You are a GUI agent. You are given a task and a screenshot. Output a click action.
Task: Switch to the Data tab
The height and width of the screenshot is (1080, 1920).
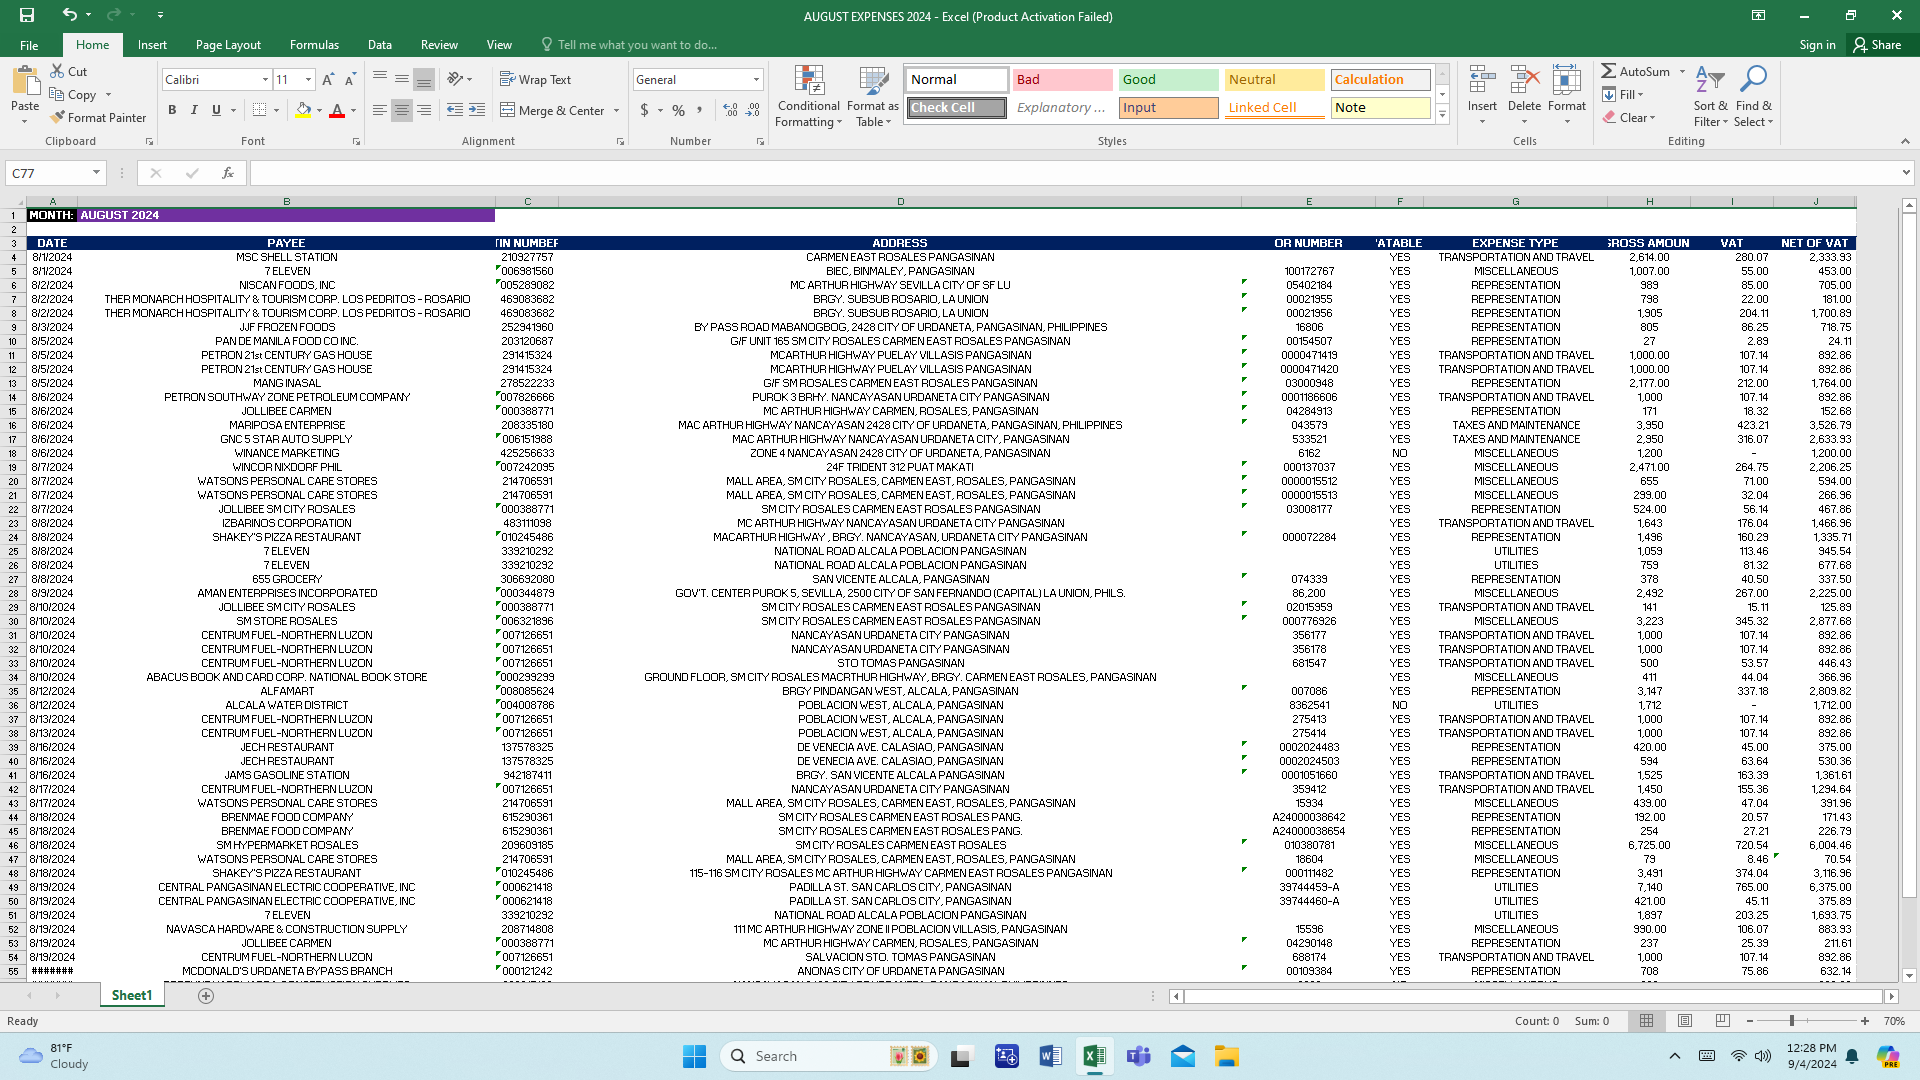pos(379,45)
